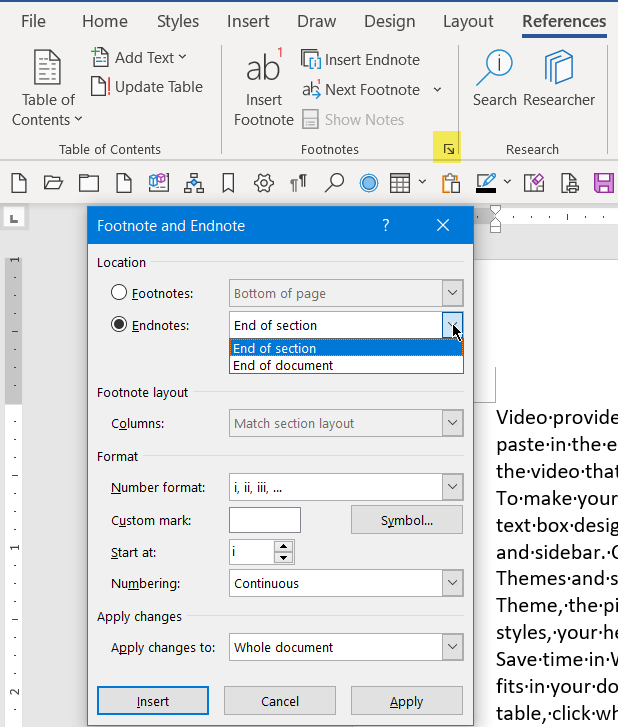The width and height of the screenshot is (618, 727).
Task: Click the Apply button
Action: point(407,701)
